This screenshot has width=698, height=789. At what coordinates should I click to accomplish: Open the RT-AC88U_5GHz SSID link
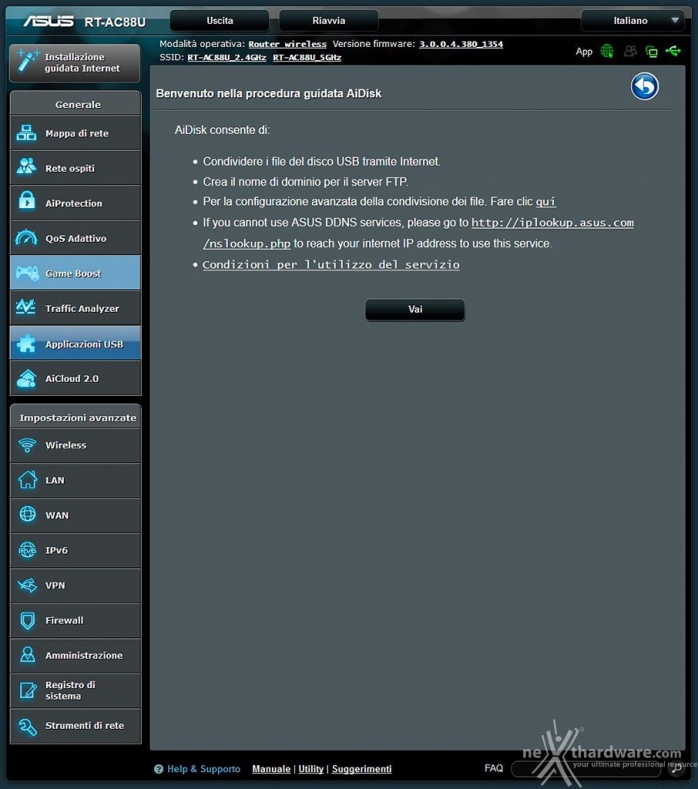pos(307,57)
